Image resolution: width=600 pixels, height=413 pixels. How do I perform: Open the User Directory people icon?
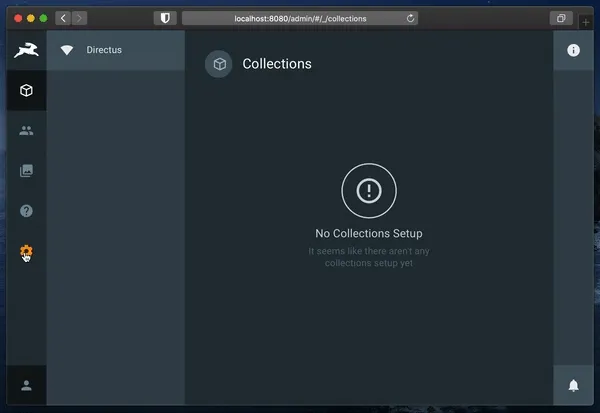click(26, 130)
